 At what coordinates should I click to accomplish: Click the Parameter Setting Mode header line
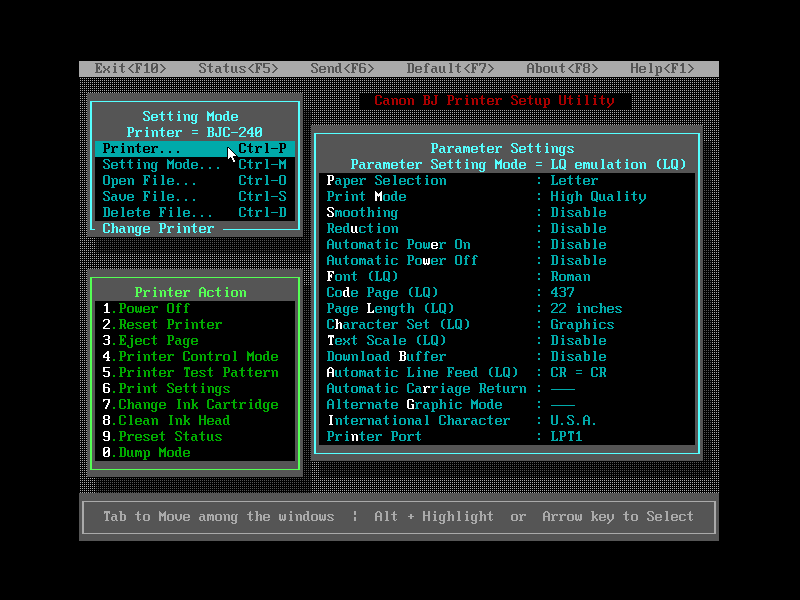click(518, 164)
